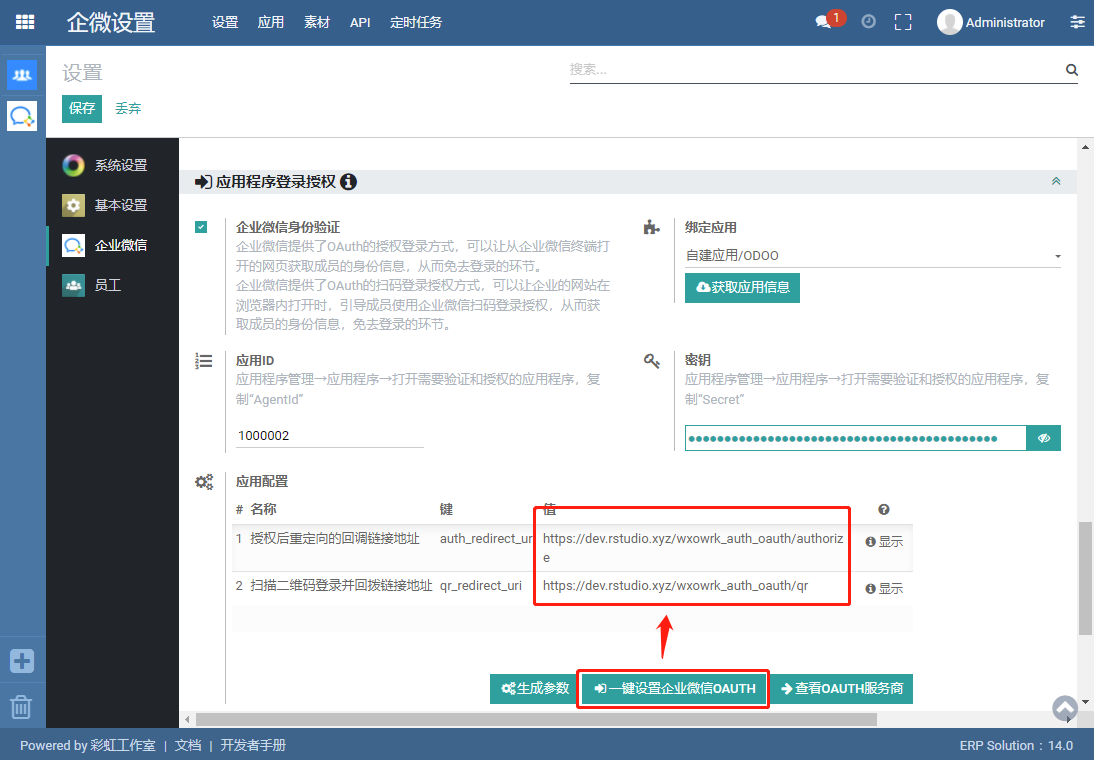This screenshot has width=1094, height=760.
Task: Show details for qr_redirect_uri row
Action: [884, 589]
